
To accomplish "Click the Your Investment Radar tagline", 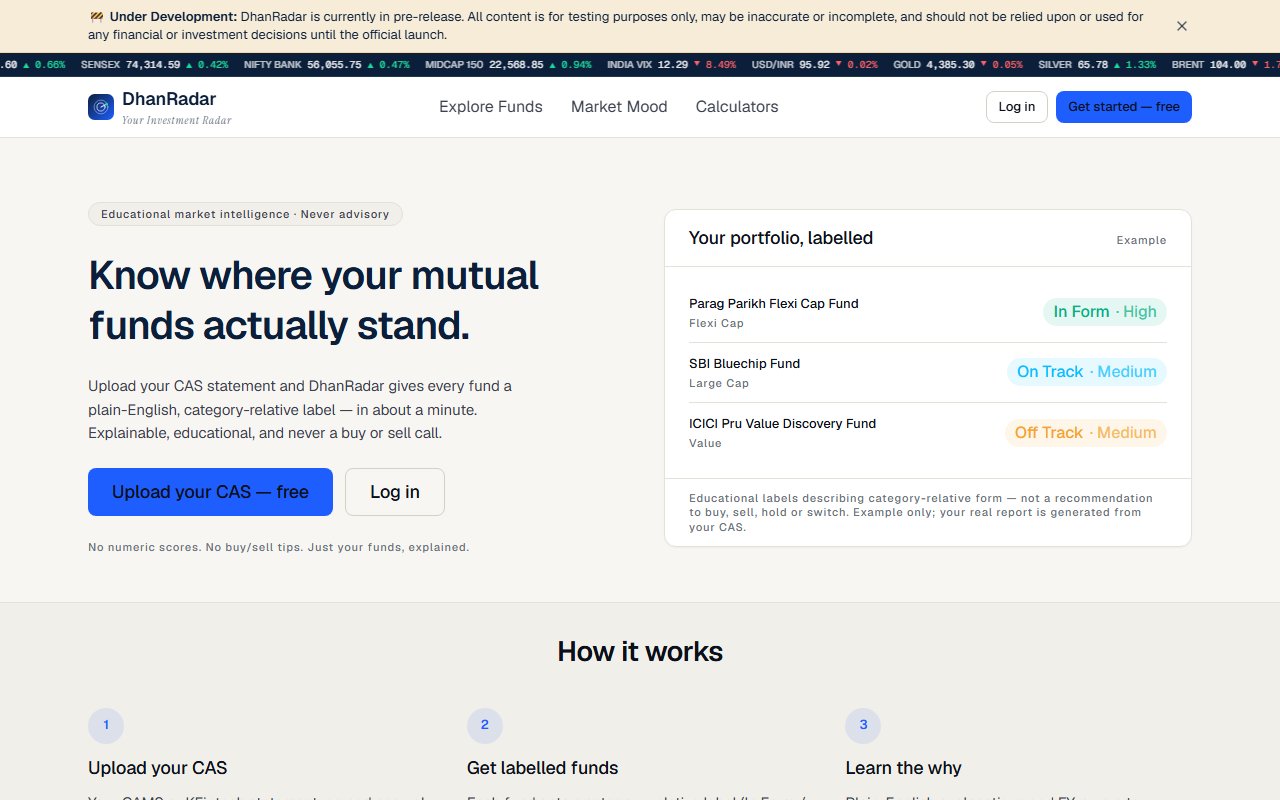I will (x=177, y=120).
